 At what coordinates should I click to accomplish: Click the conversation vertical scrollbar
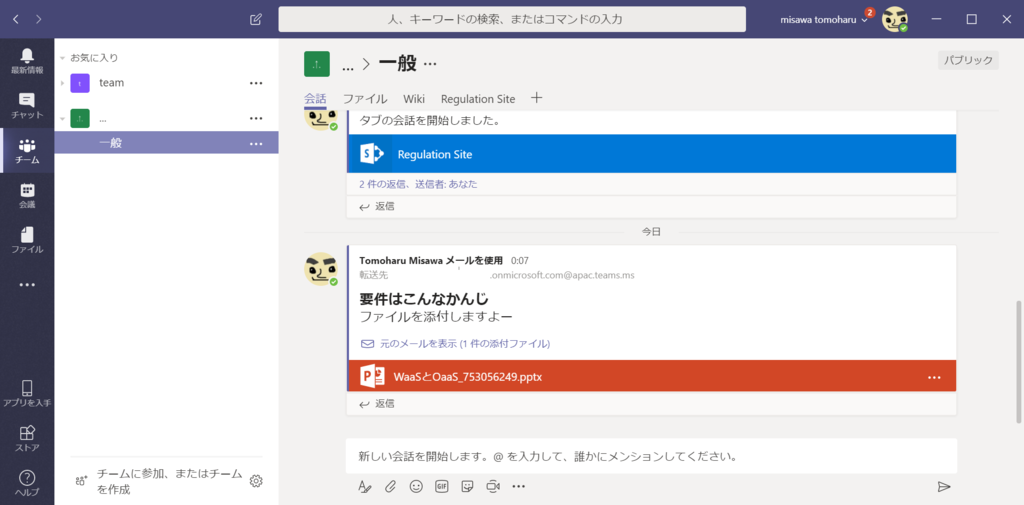click(1019, 362)
